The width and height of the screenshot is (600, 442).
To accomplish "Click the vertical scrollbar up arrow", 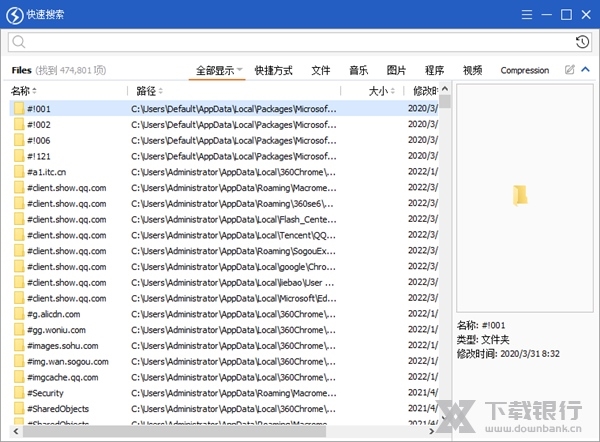I will [x=445, y=89].
